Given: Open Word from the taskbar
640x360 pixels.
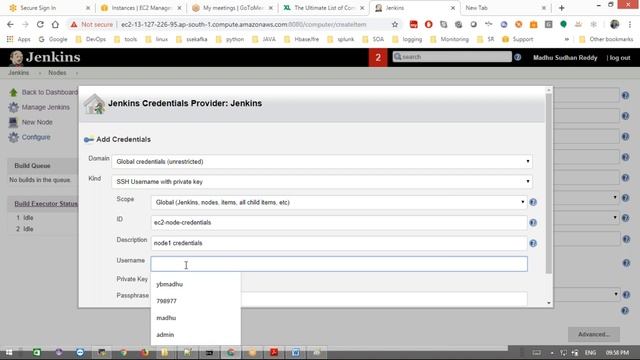Looking at the screenshot, I should (x=296, y=352).
